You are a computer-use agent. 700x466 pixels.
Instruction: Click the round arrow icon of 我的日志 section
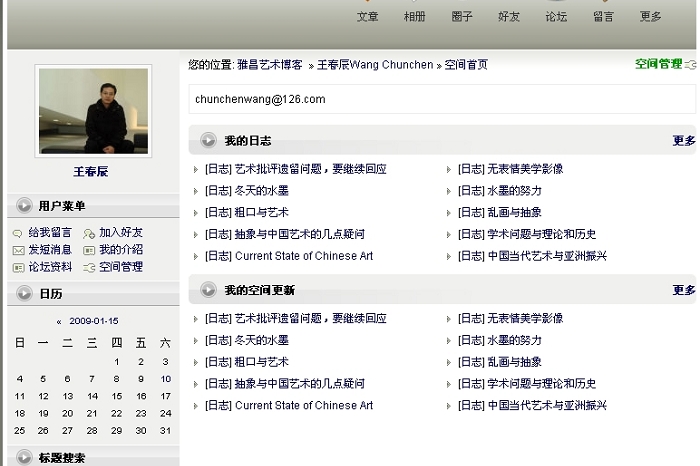click(x=208, y=141)
